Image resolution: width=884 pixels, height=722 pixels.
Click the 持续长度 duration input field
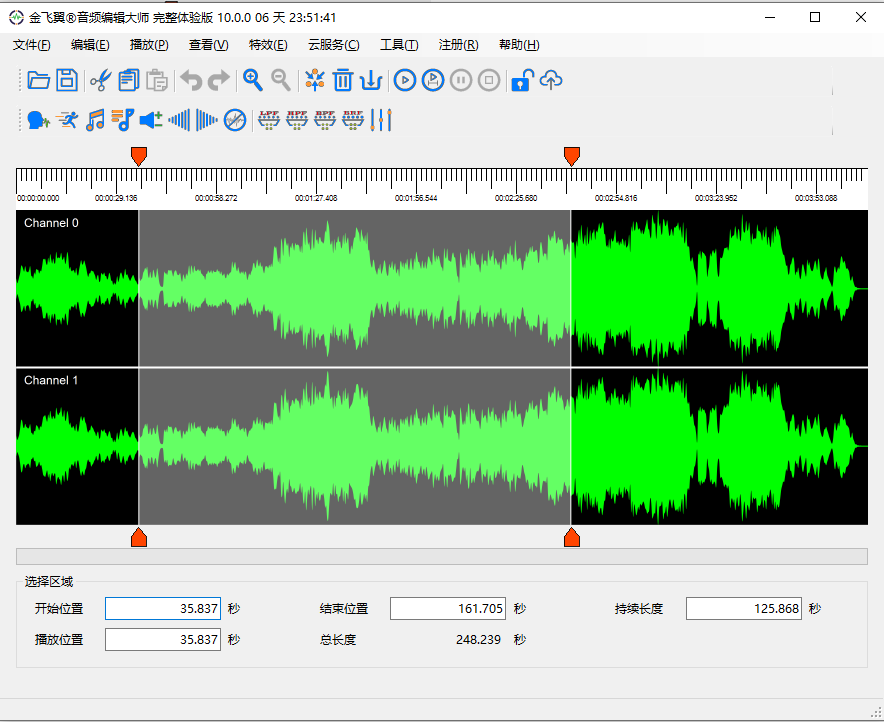[743, 609]
